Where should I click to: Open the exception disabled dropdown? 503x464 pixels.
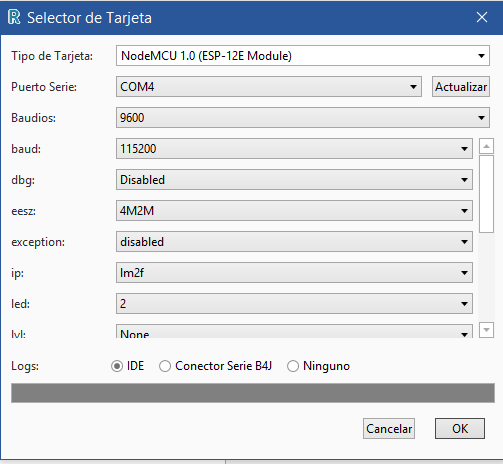click(x=294, y=242)
